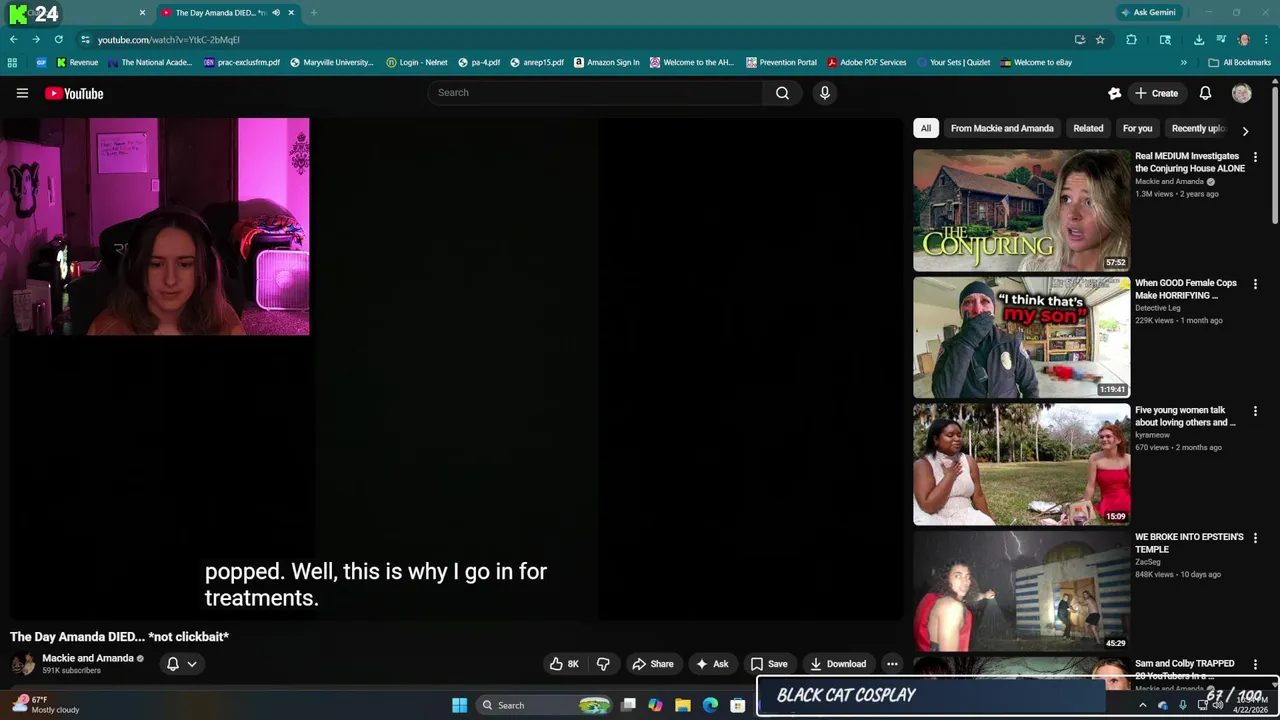
Task: Open bookmarks bar apps grid icon
Action: pyautogui.click(x=12, y=62)
